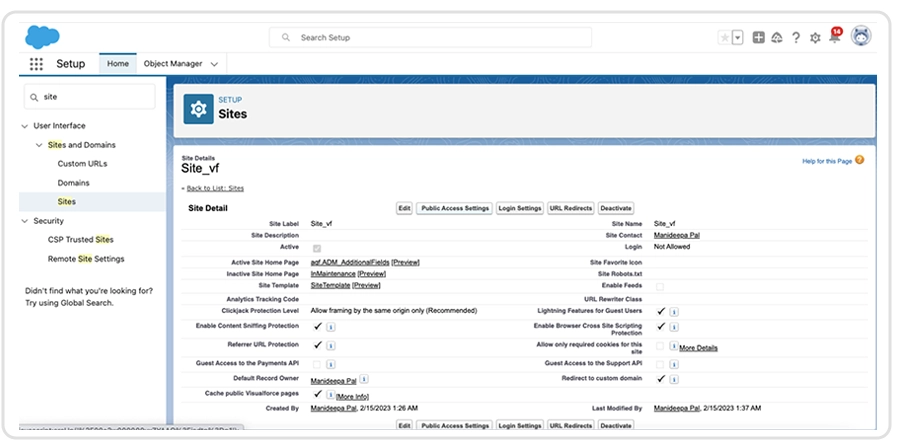Click the Global Actions plus icon
Screen dimensions: 900x444
(x=759, y=38)
